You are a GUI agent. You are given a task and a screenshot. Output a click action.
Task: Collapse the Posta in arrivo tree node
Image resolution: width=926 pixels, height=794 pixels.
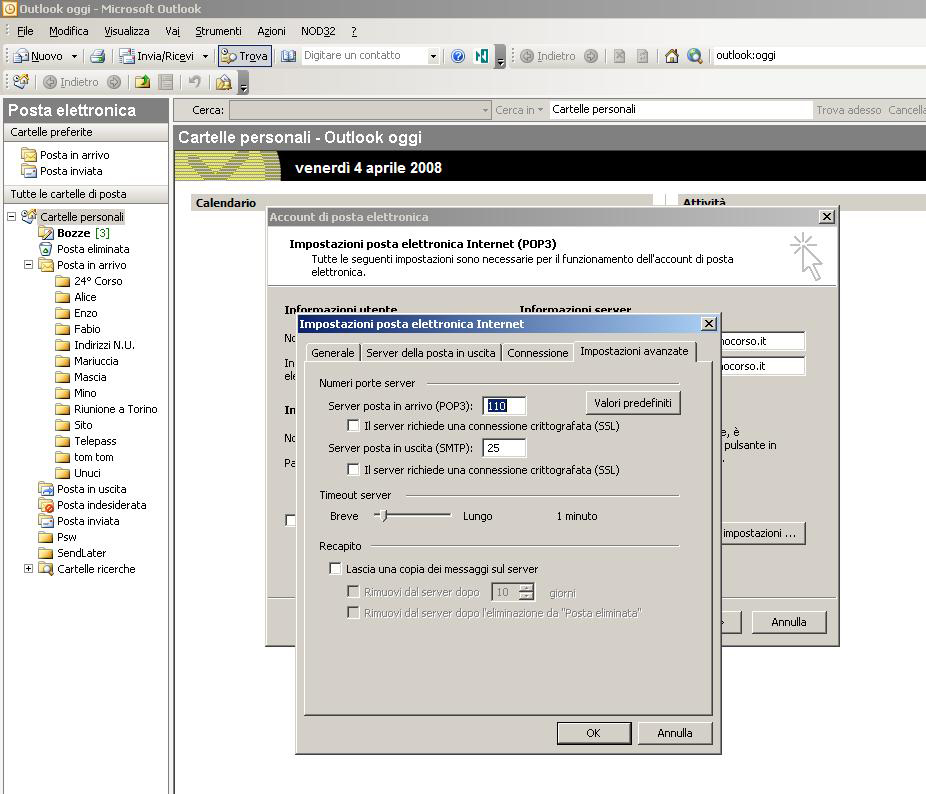(x=28, y=265)
